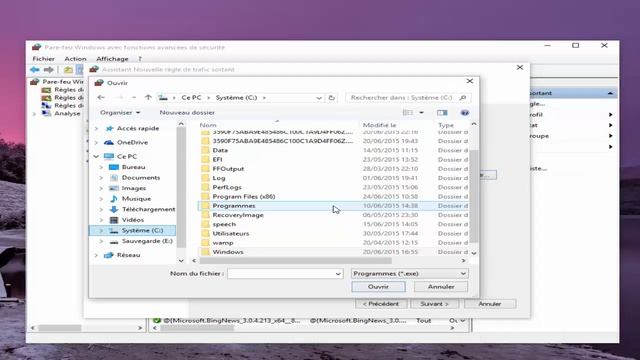This screenshot has height=360, width=640.
Task: Click the Nom du fichier input field
Action: click(x=285, y=273)
